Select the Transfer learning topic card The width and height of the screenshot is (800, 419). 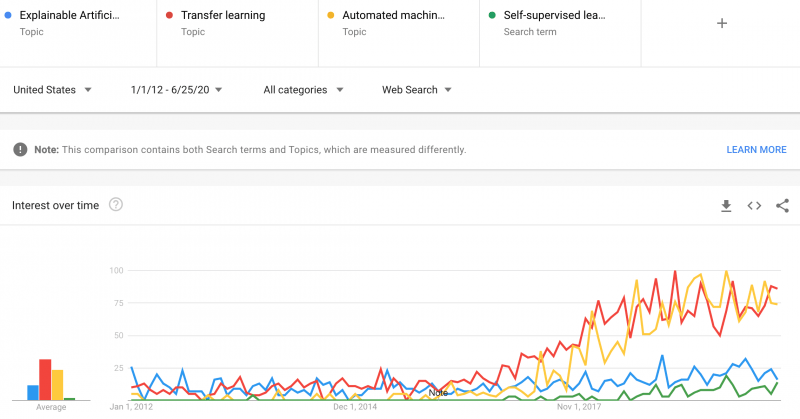pyautogui.click(x=238, y=33)
